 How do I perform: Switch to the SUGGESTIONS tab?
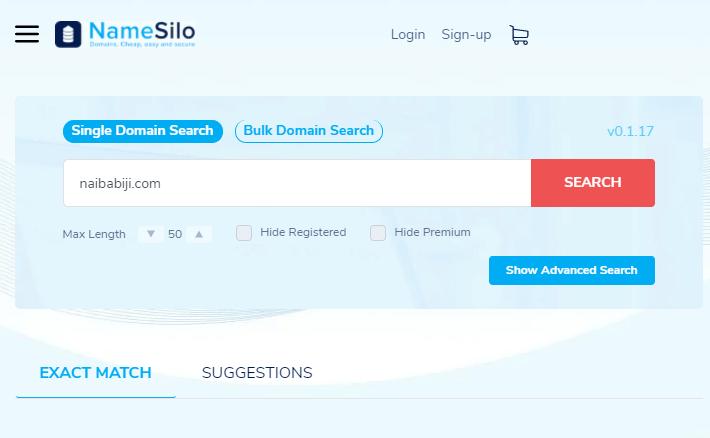point(257,373)
